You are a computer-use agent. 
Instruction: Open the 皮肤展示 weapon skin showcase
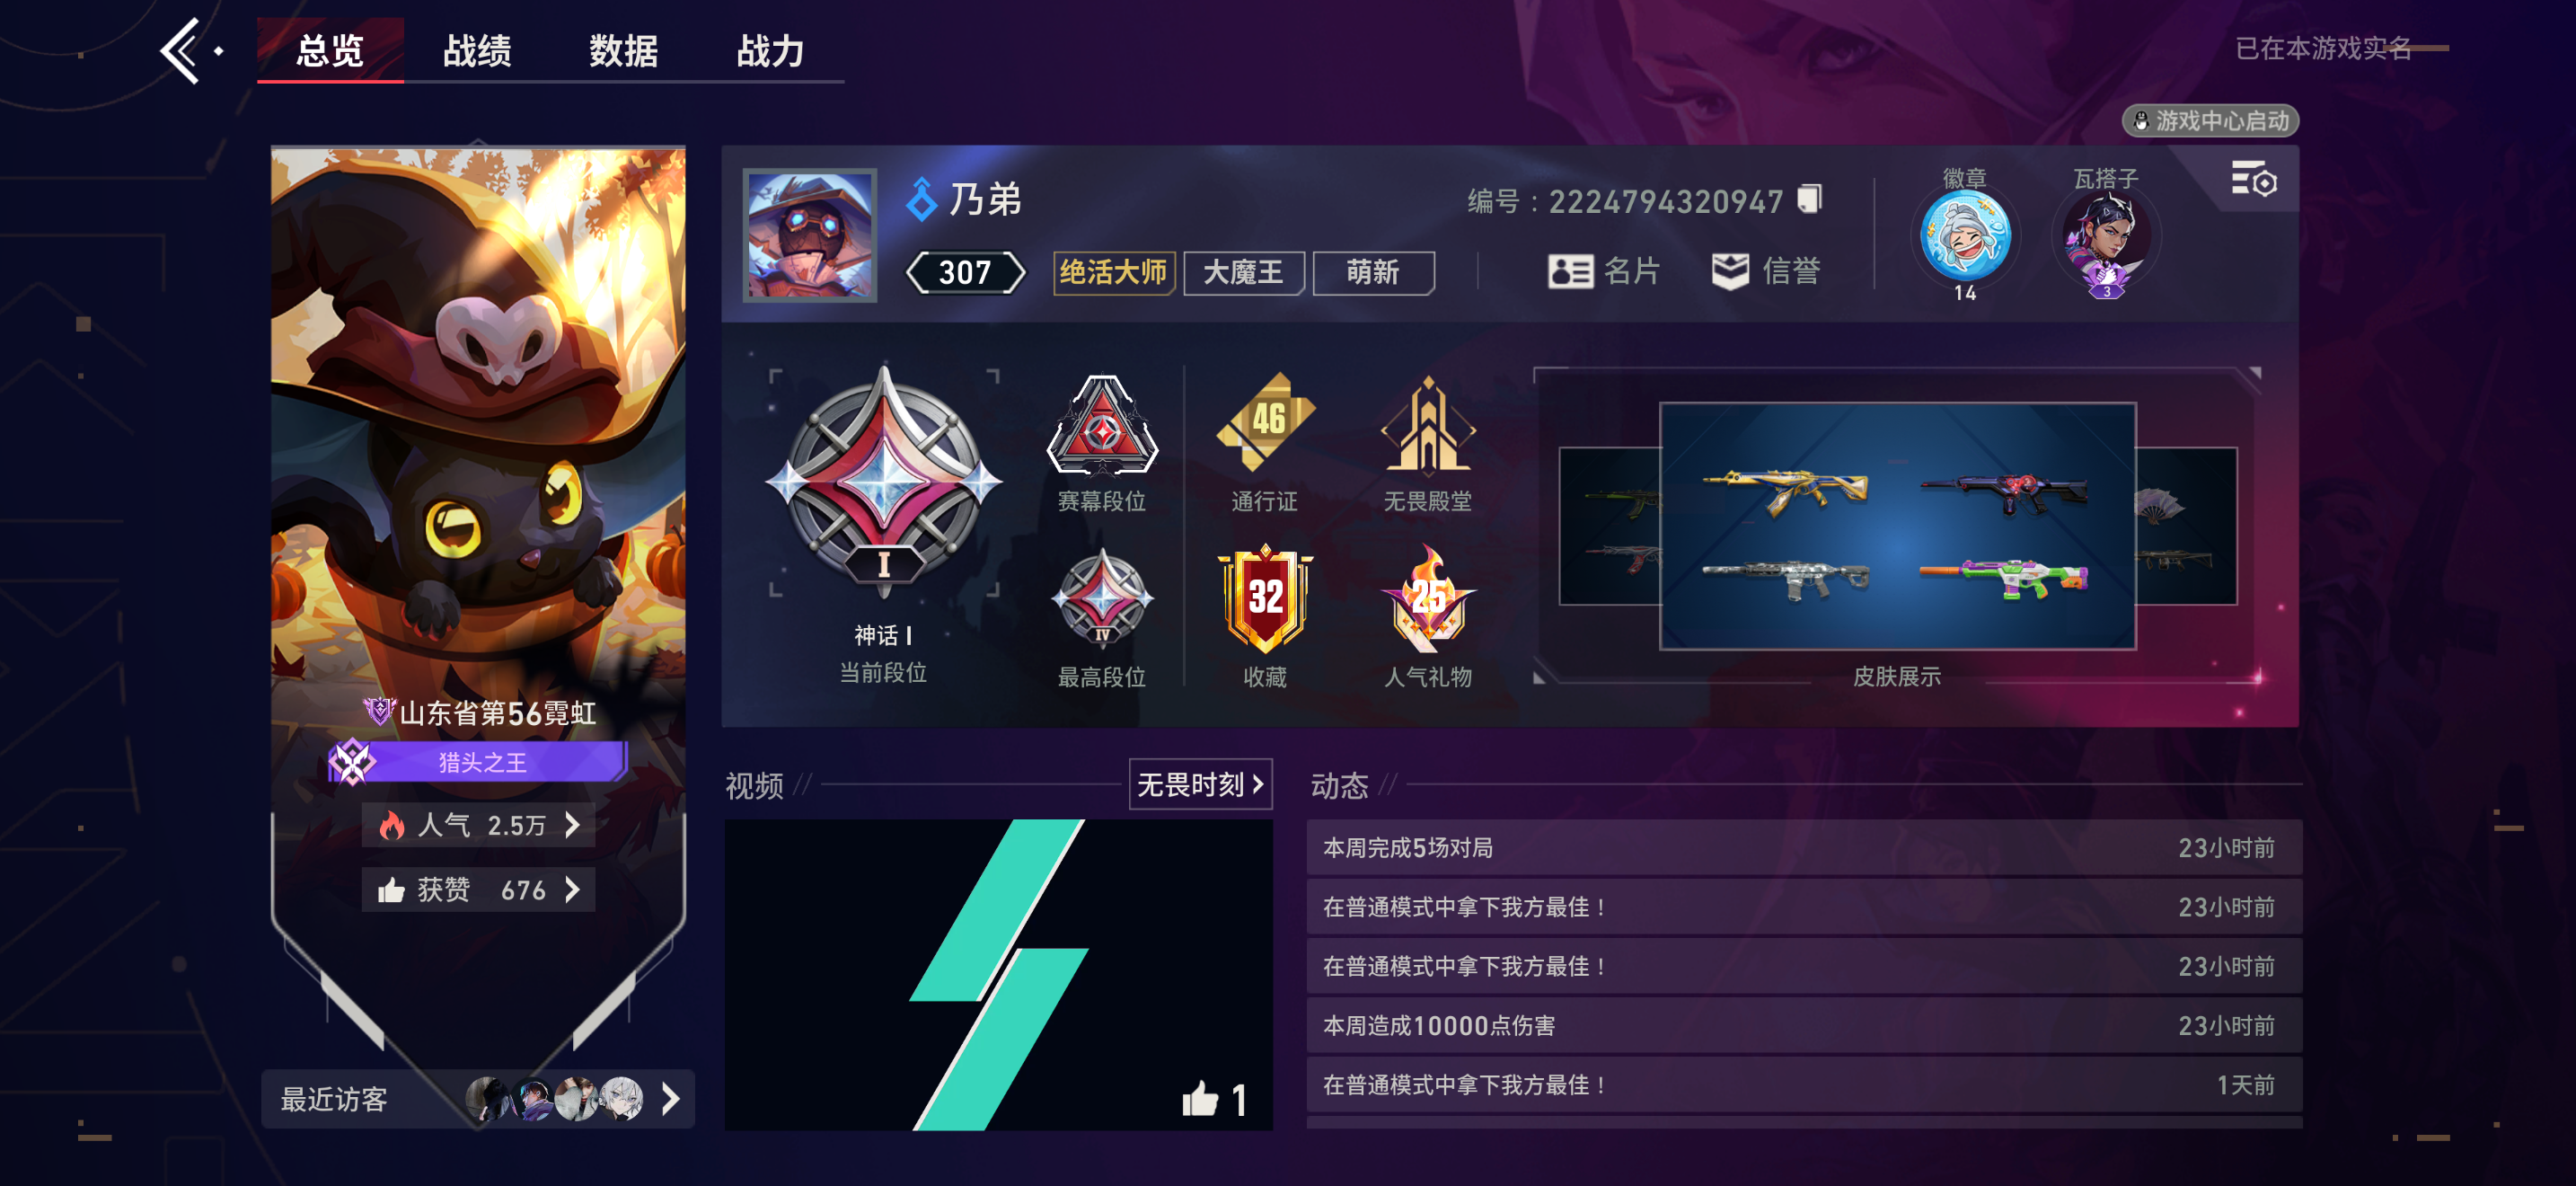pyautogui.click(x=1897, y=526)
